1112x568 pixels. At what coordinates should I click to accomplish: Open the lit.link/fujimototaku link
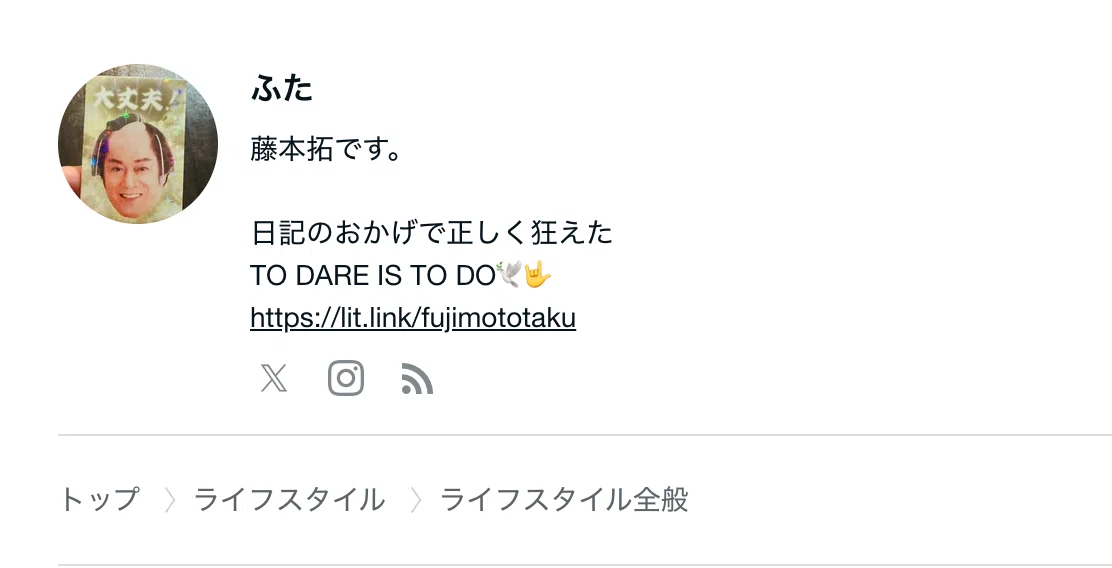pyautogui.click(x=413, y=318)
